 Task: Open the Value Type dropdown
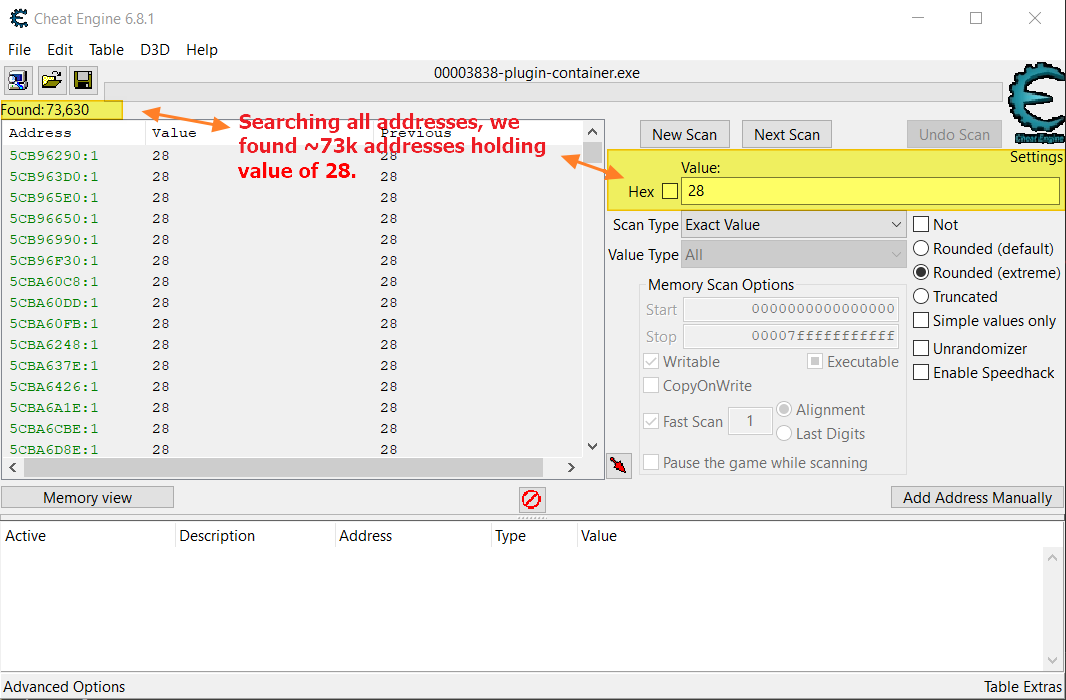click(x=794, y=255)
